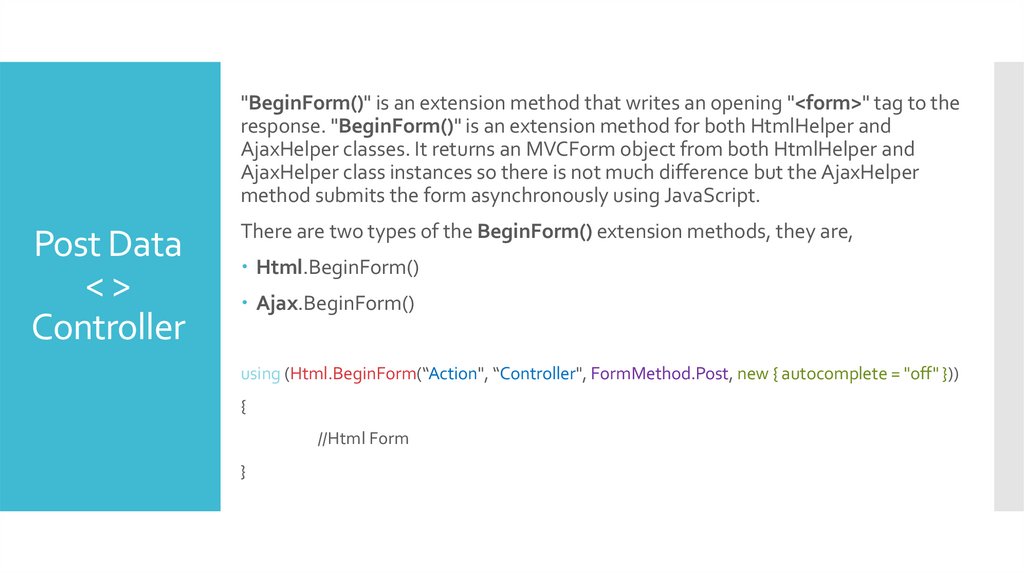Click the closing curly brace line
This screenshot has height=574, width=1024.
(x=243, y=471)
